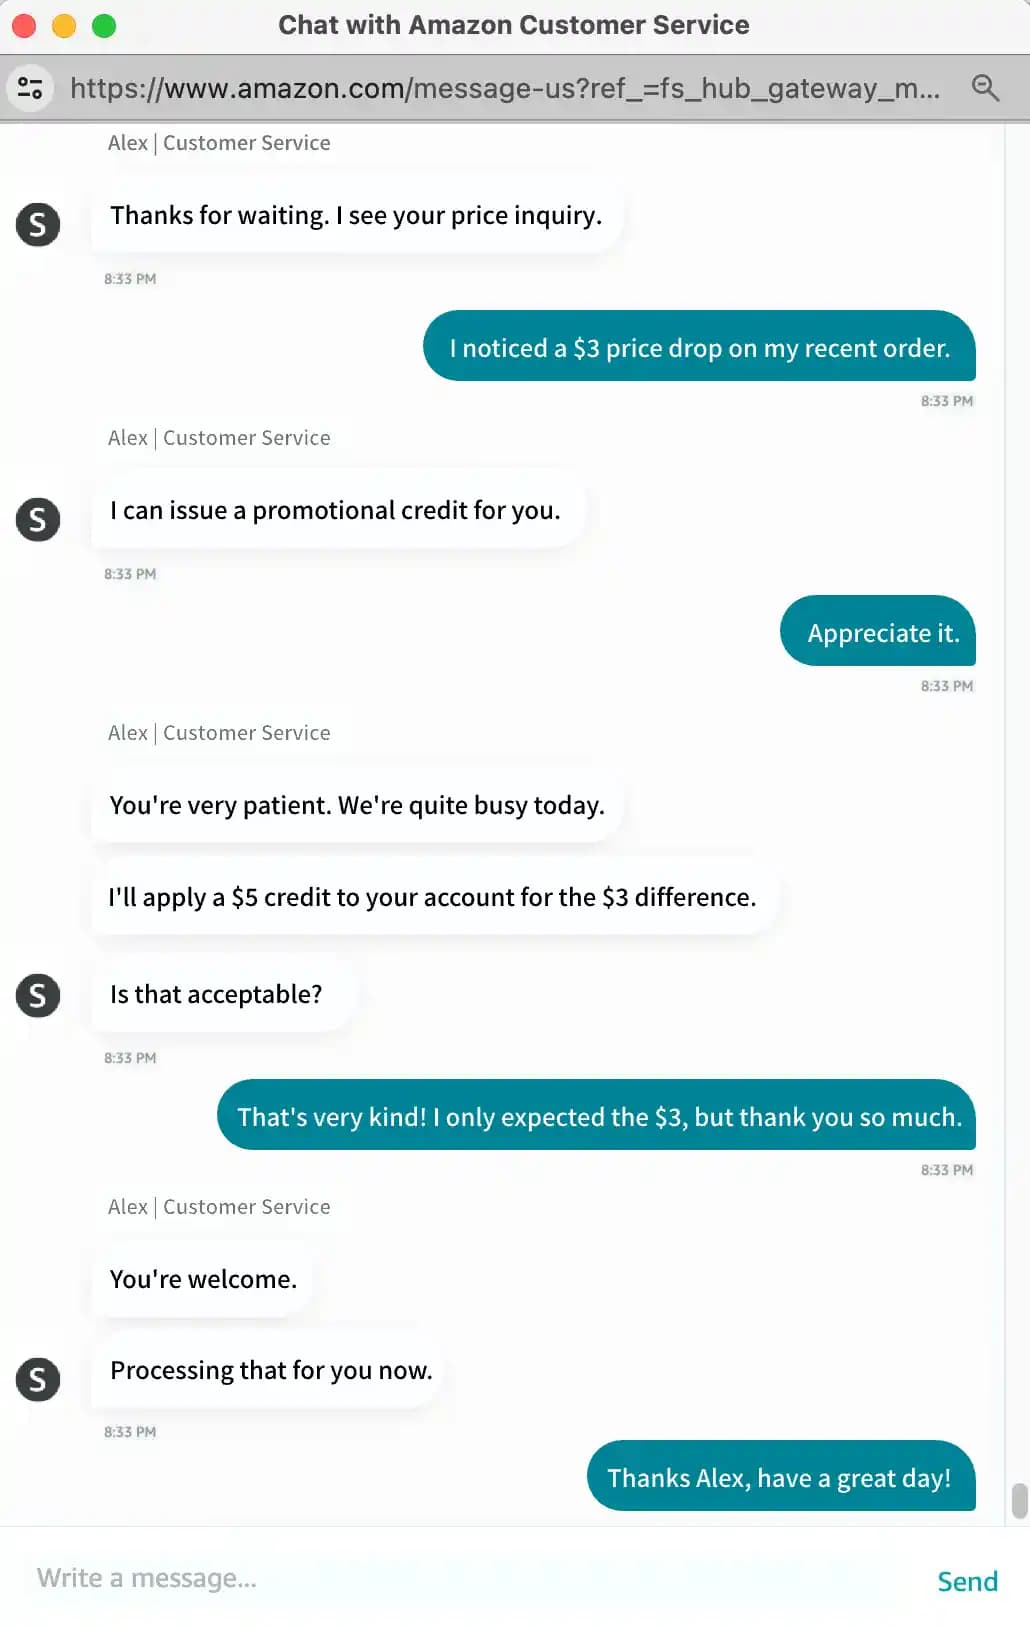The image size is (1030, 1626).
Task: Select the "You're very patient" message bubble
Action: [x=357, y=805]
